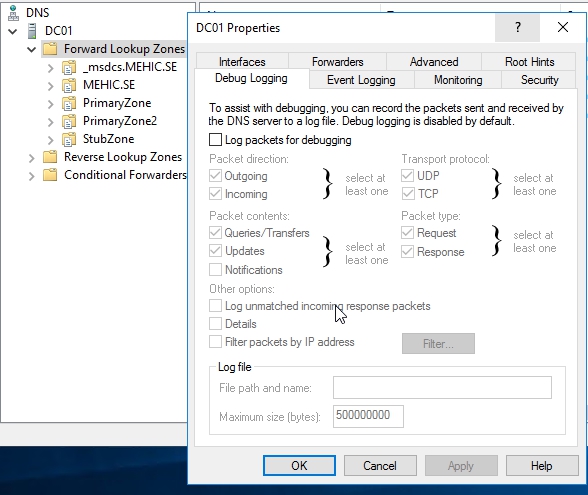The image size is (588, 495).
Task: Expand the StubZone node
Action: click(51, 140)
